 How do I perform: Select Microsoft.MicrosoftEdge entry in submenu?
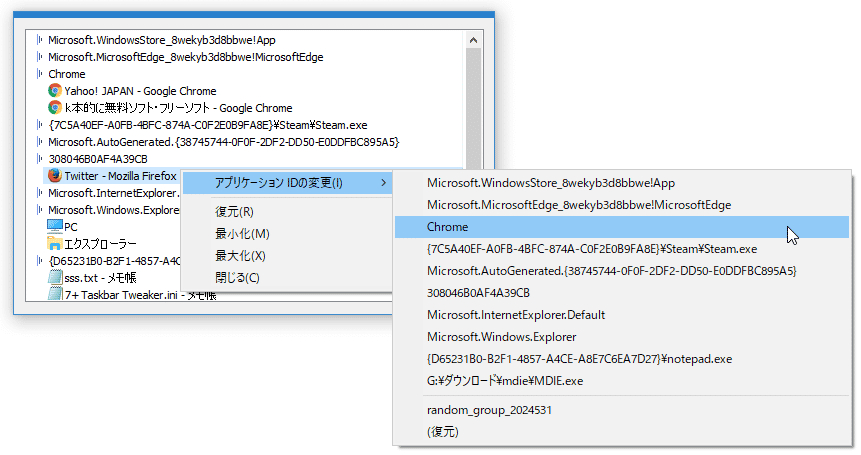[x=622, y=205]
